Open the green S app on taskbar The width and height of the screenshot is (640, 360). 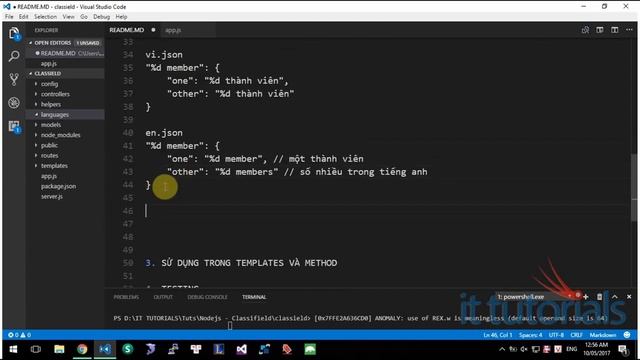pyautogui.click(x=128, y=349)
